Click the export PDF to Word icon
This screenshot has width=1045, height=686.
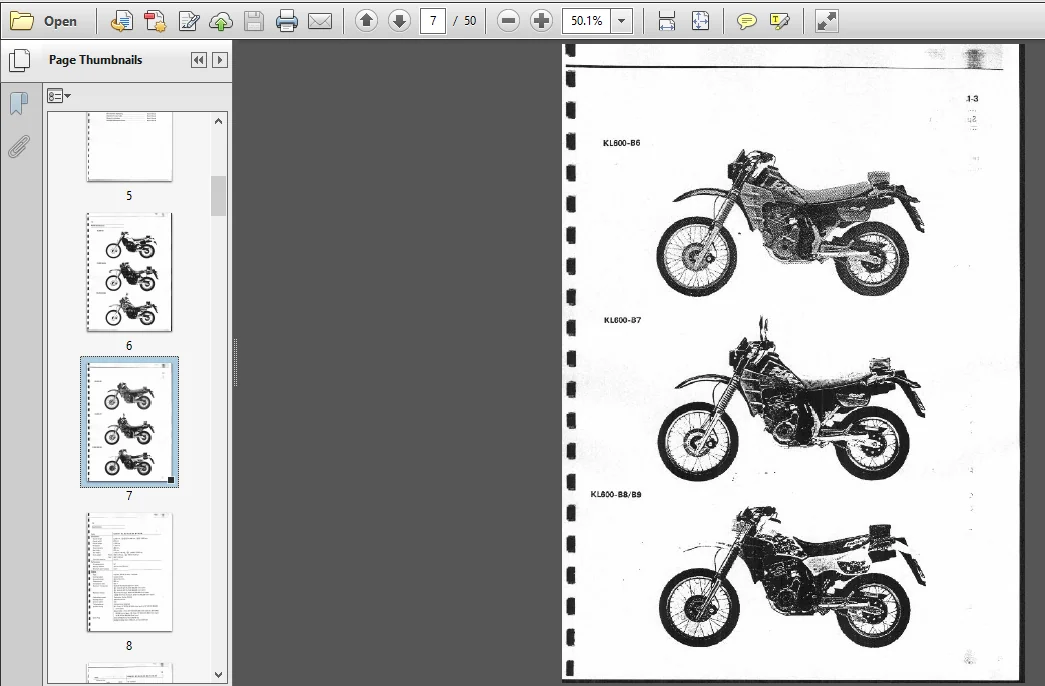coord(121,21)
